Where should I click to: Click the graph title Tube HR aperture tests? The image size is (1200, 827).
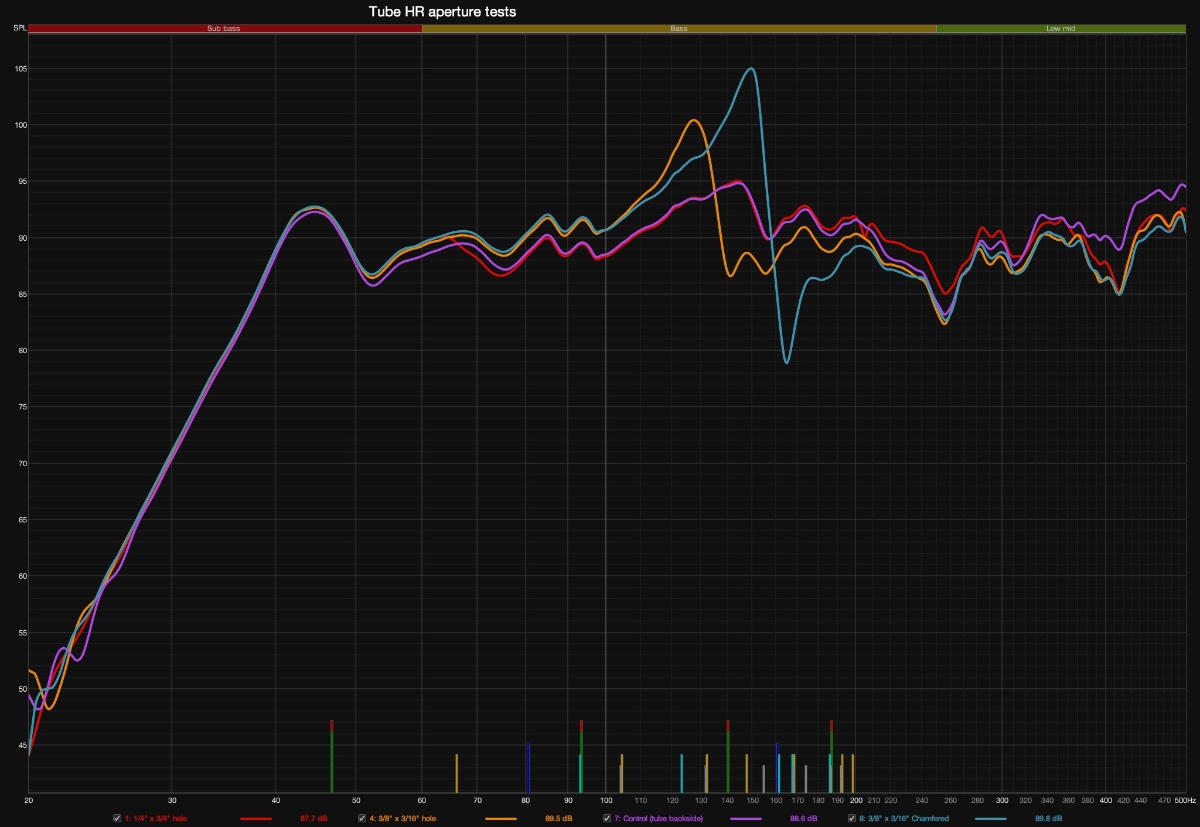pyautogui.click(x=443, y=11)
